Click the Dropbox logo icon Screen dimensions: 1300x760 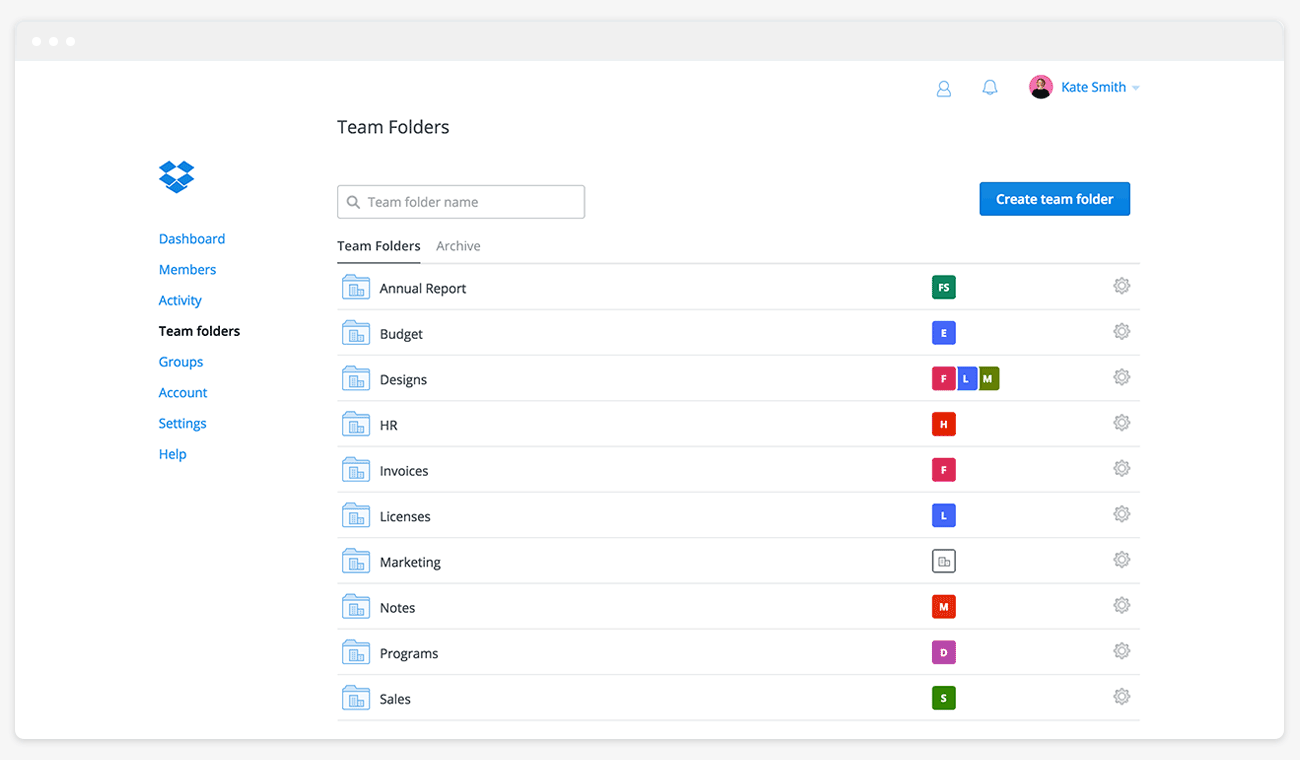click(x=176, y=177)
